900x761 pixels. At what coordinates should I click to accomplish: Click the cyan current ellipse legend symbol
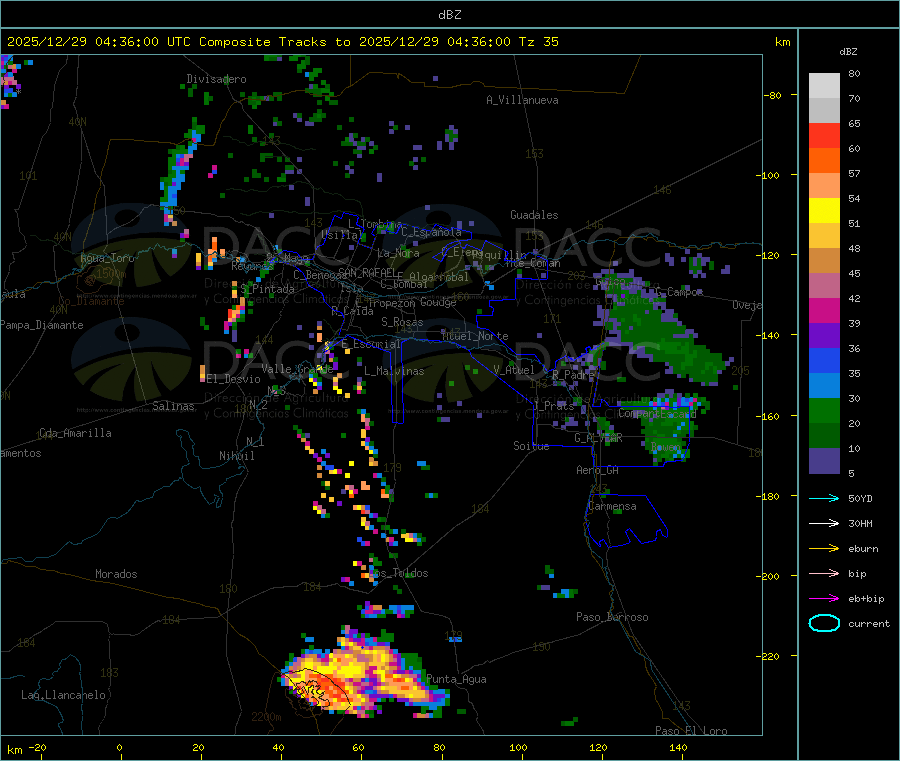[824, 623]
